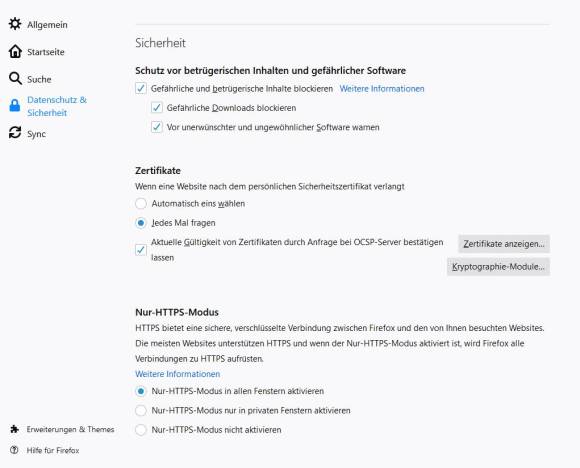Image resolution: width=580 pixels, height=468 pixels.
Task: Disable OCSP-Server certificate validation checkbox
Action: [x=141, y=250]
